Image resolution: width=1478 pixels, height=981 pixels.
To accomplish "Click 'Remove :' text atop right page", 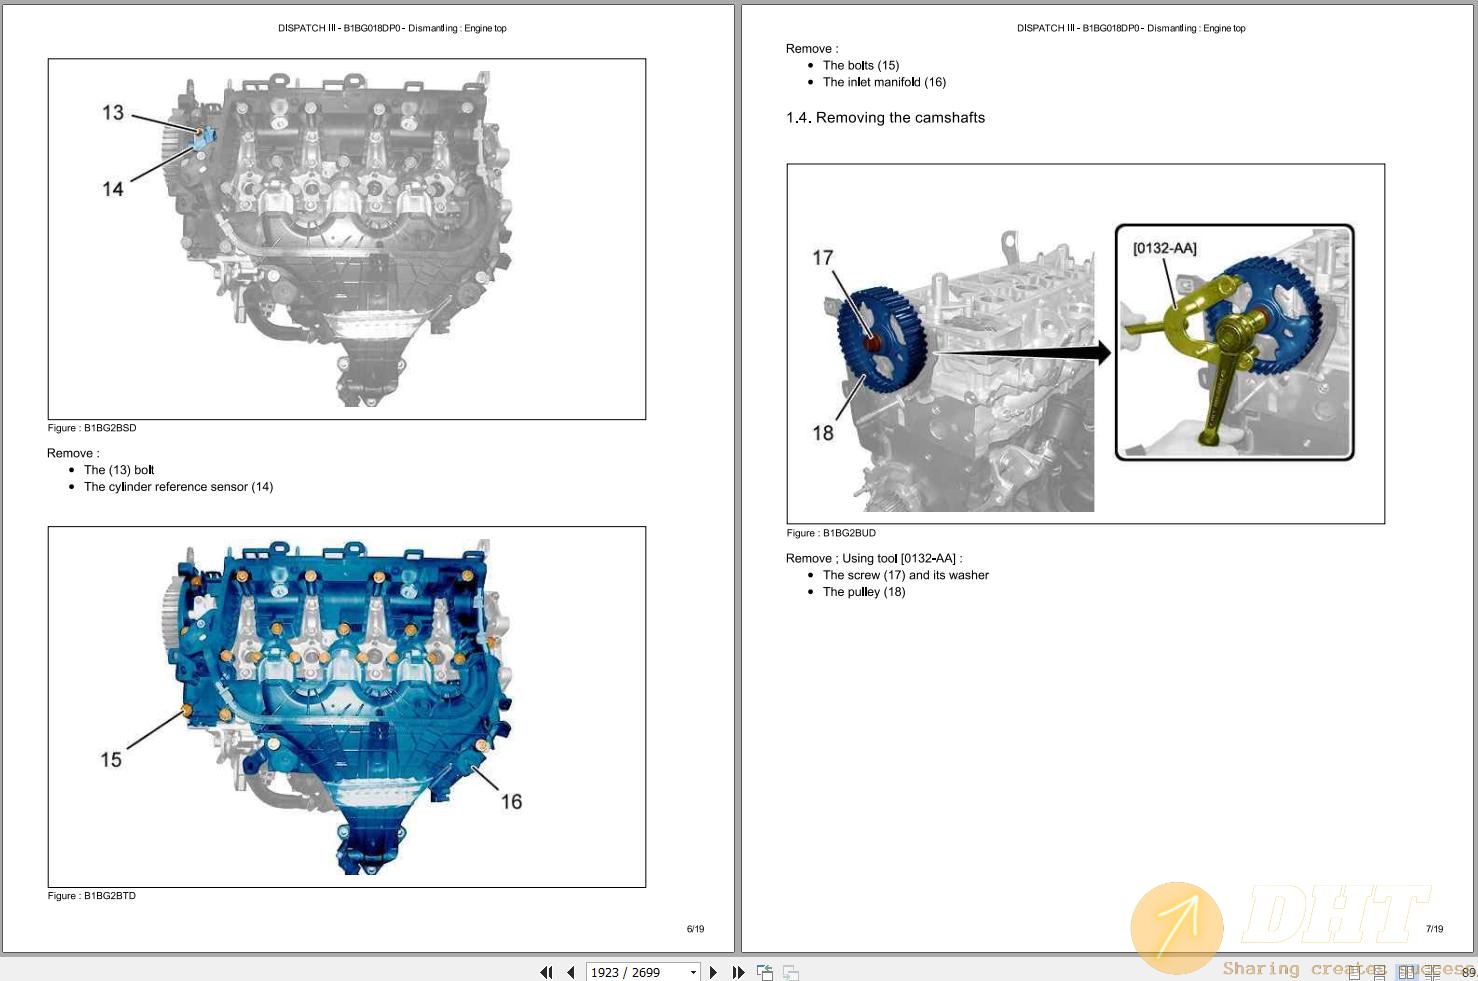I will tap(812, 48).
